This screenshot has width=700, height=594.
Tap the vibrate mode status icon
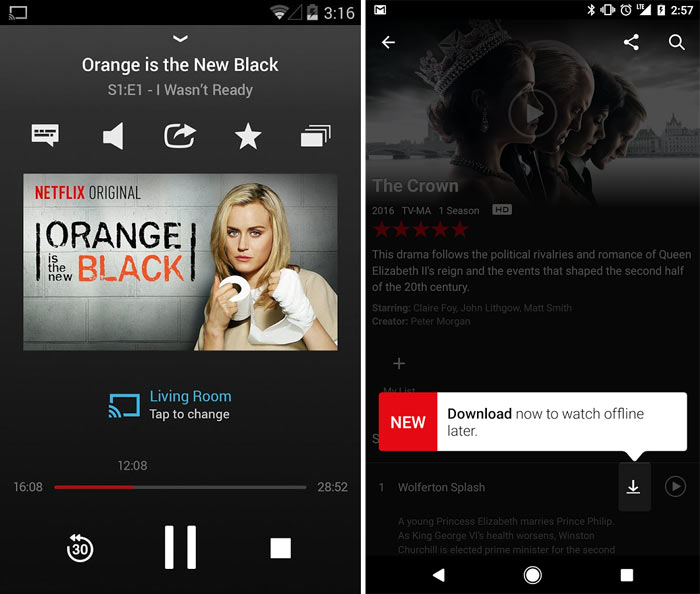tap(608, 10)
